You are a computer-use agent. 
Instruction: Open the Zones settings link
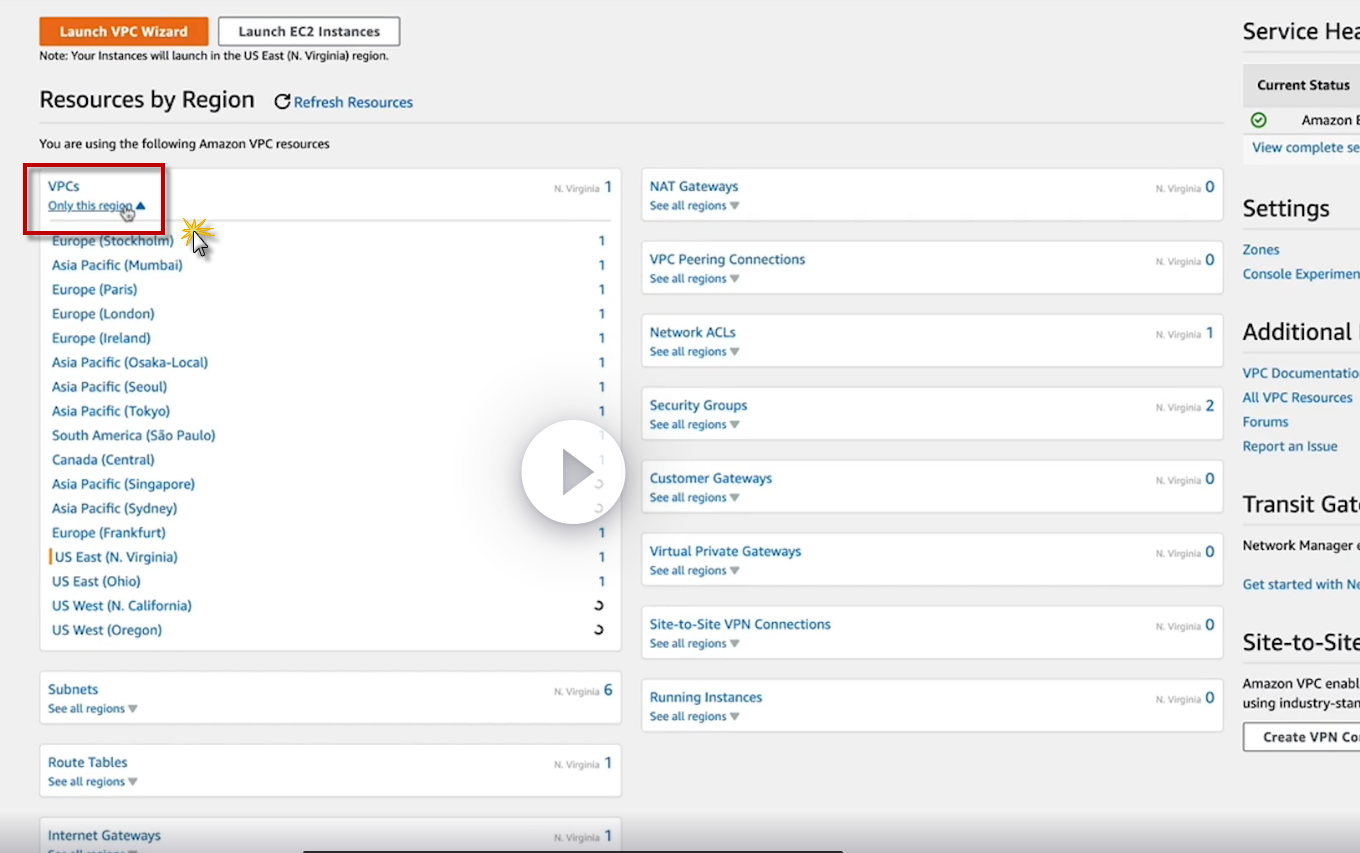[1261, 250]
